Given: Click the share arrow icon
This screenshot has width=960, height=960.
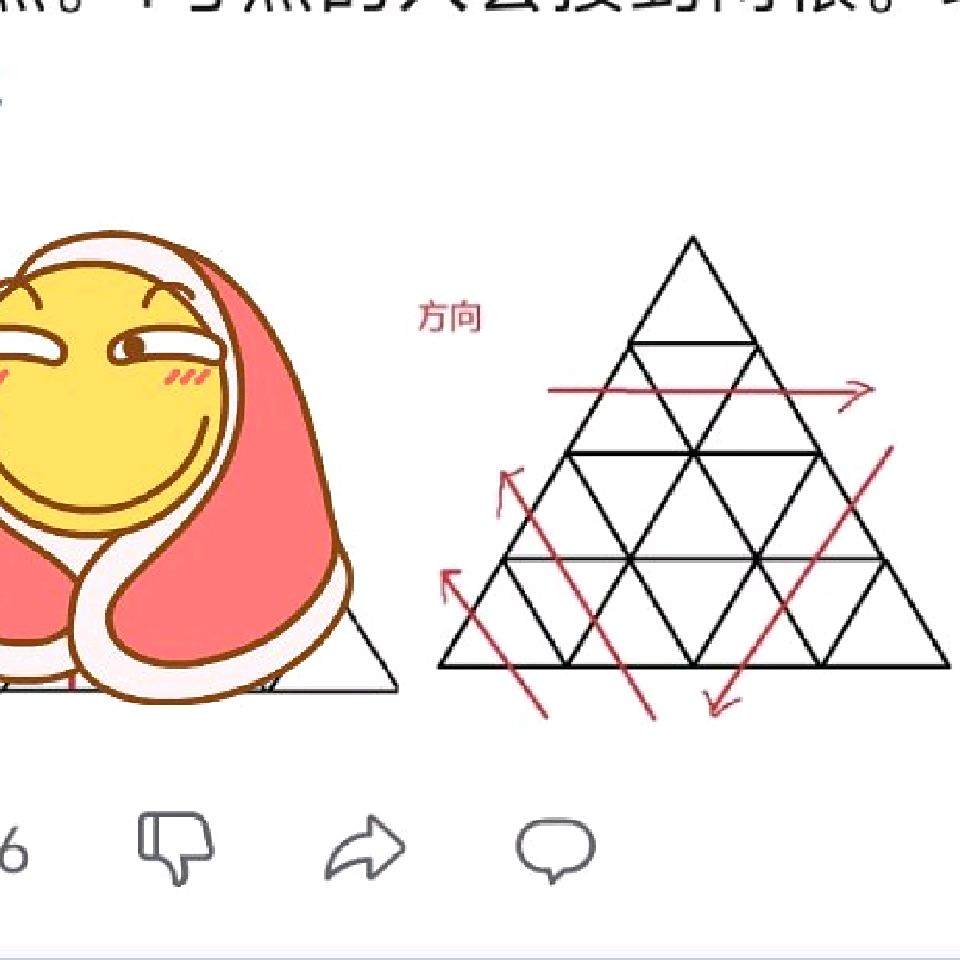Looking at the screenshot, I should tap(365, 847).
